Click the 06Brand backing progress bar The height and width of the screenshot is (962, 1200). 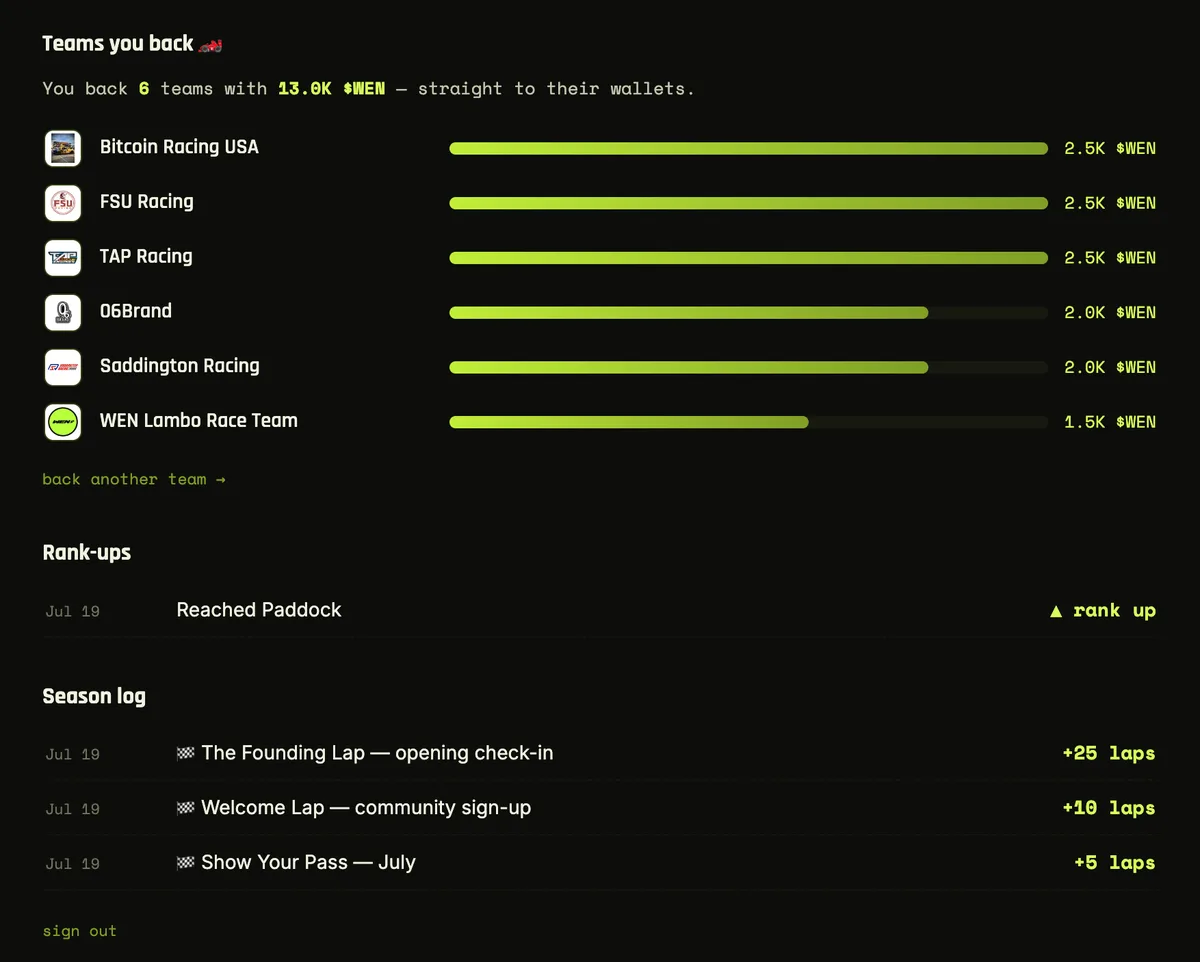coord(748,313)
